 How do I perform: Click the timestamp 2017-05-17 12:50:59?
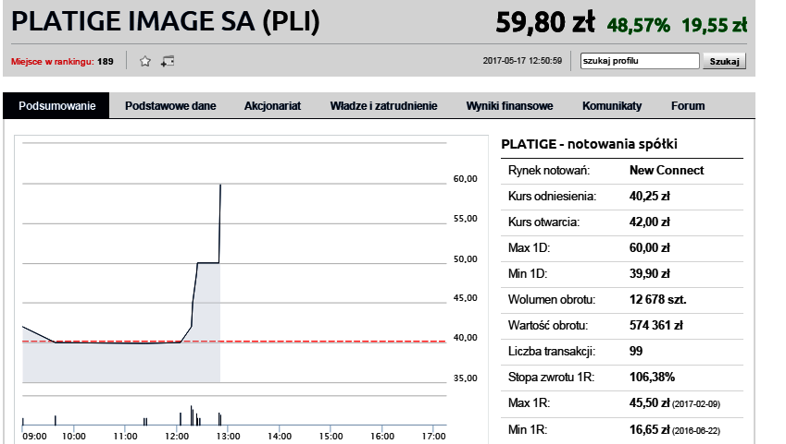coord(522,61)
